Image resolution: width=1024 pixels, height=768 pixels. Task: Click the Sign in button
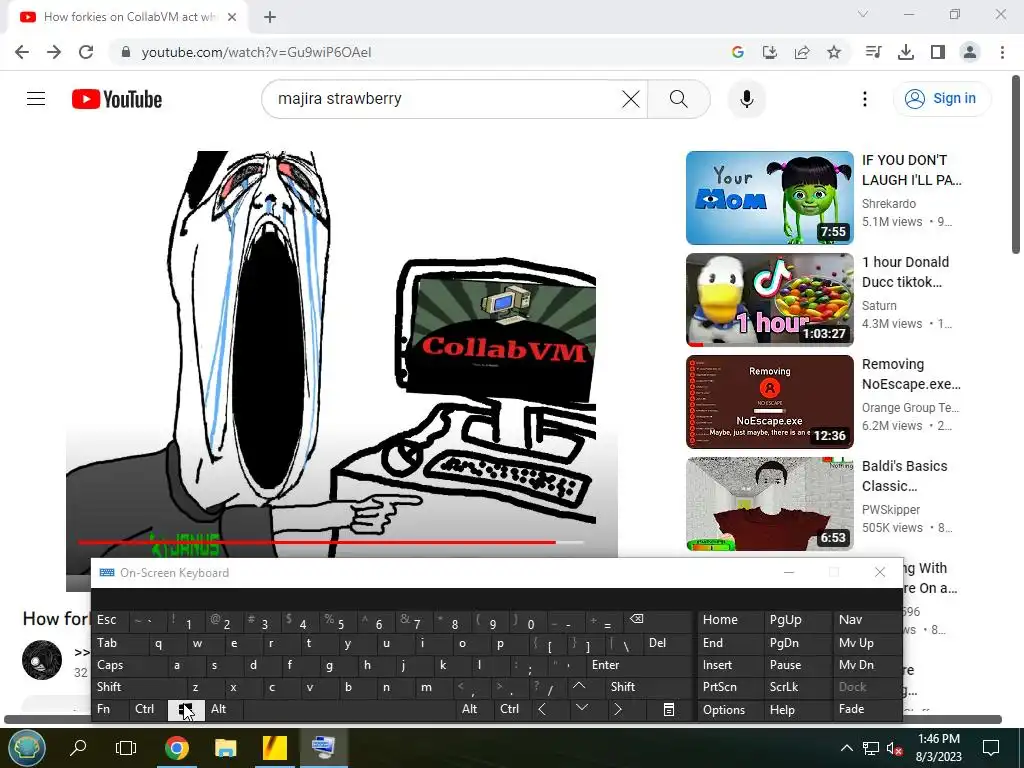(941, 99)
